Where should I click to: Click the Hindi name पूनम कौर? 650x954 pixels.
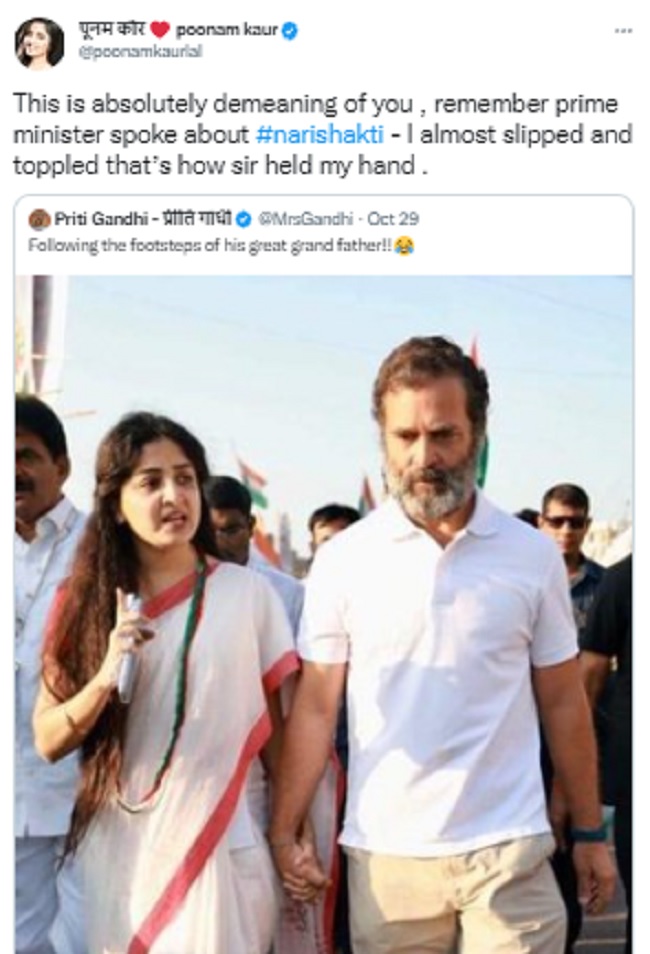(x=111, y=30)
